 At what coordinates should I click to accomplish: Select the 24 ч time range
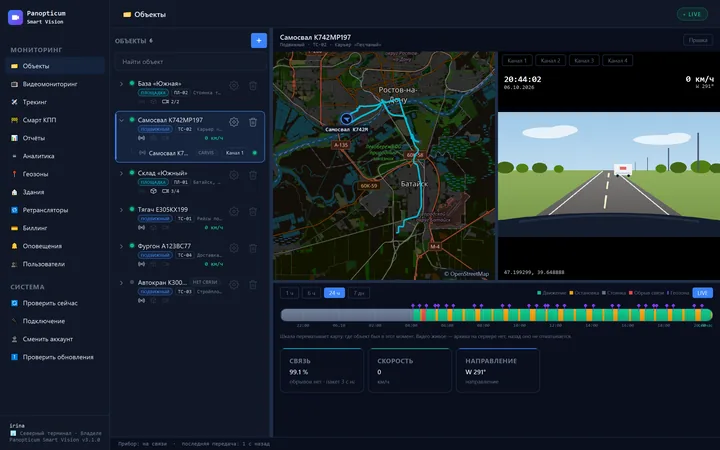(x=334, y=293)
